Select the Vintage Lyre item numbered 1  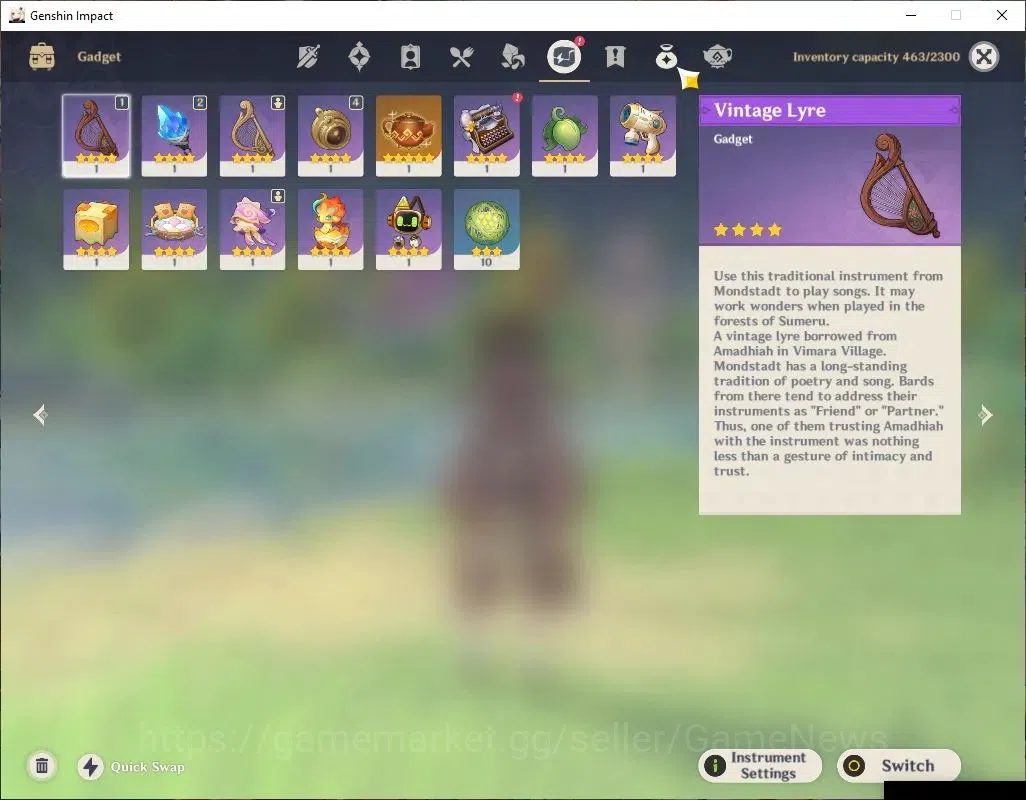[96, 135]
